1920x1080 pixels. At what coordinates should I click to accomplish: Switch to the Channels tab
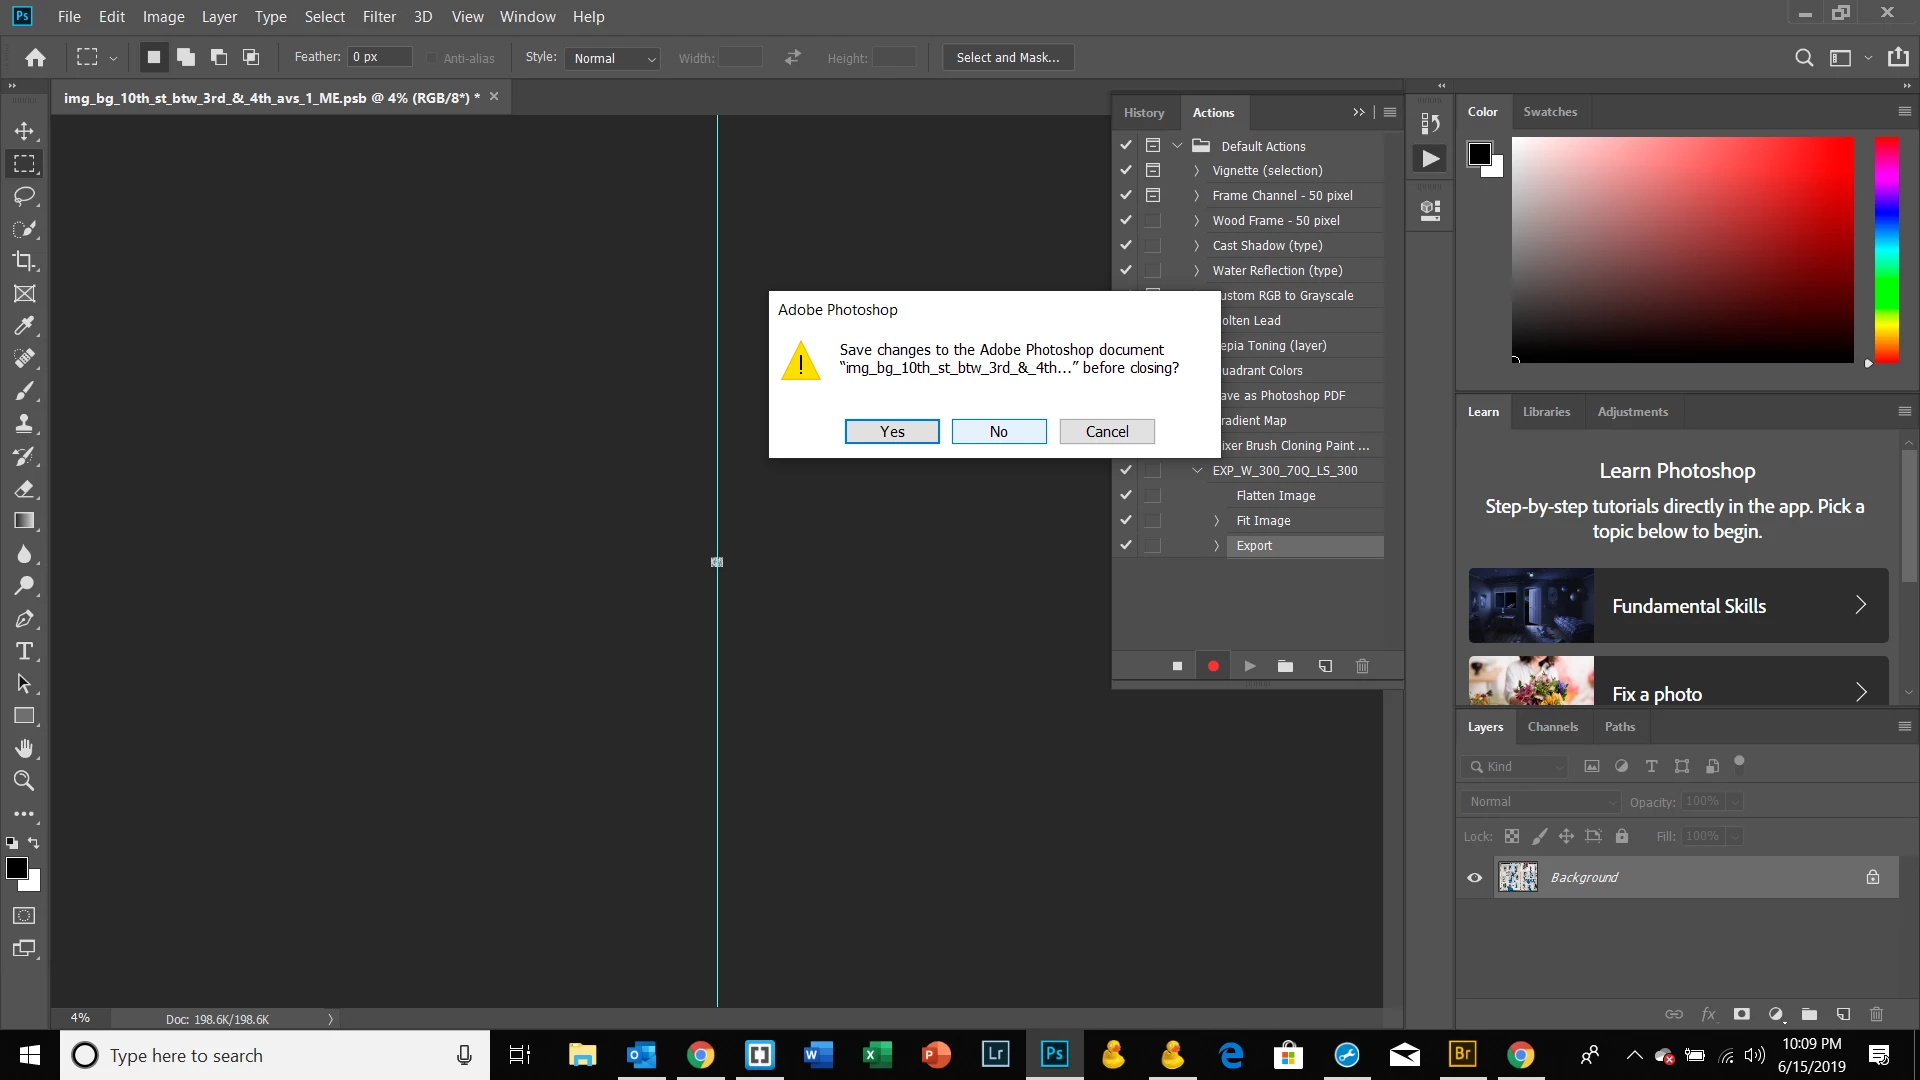pos(1552,727)
